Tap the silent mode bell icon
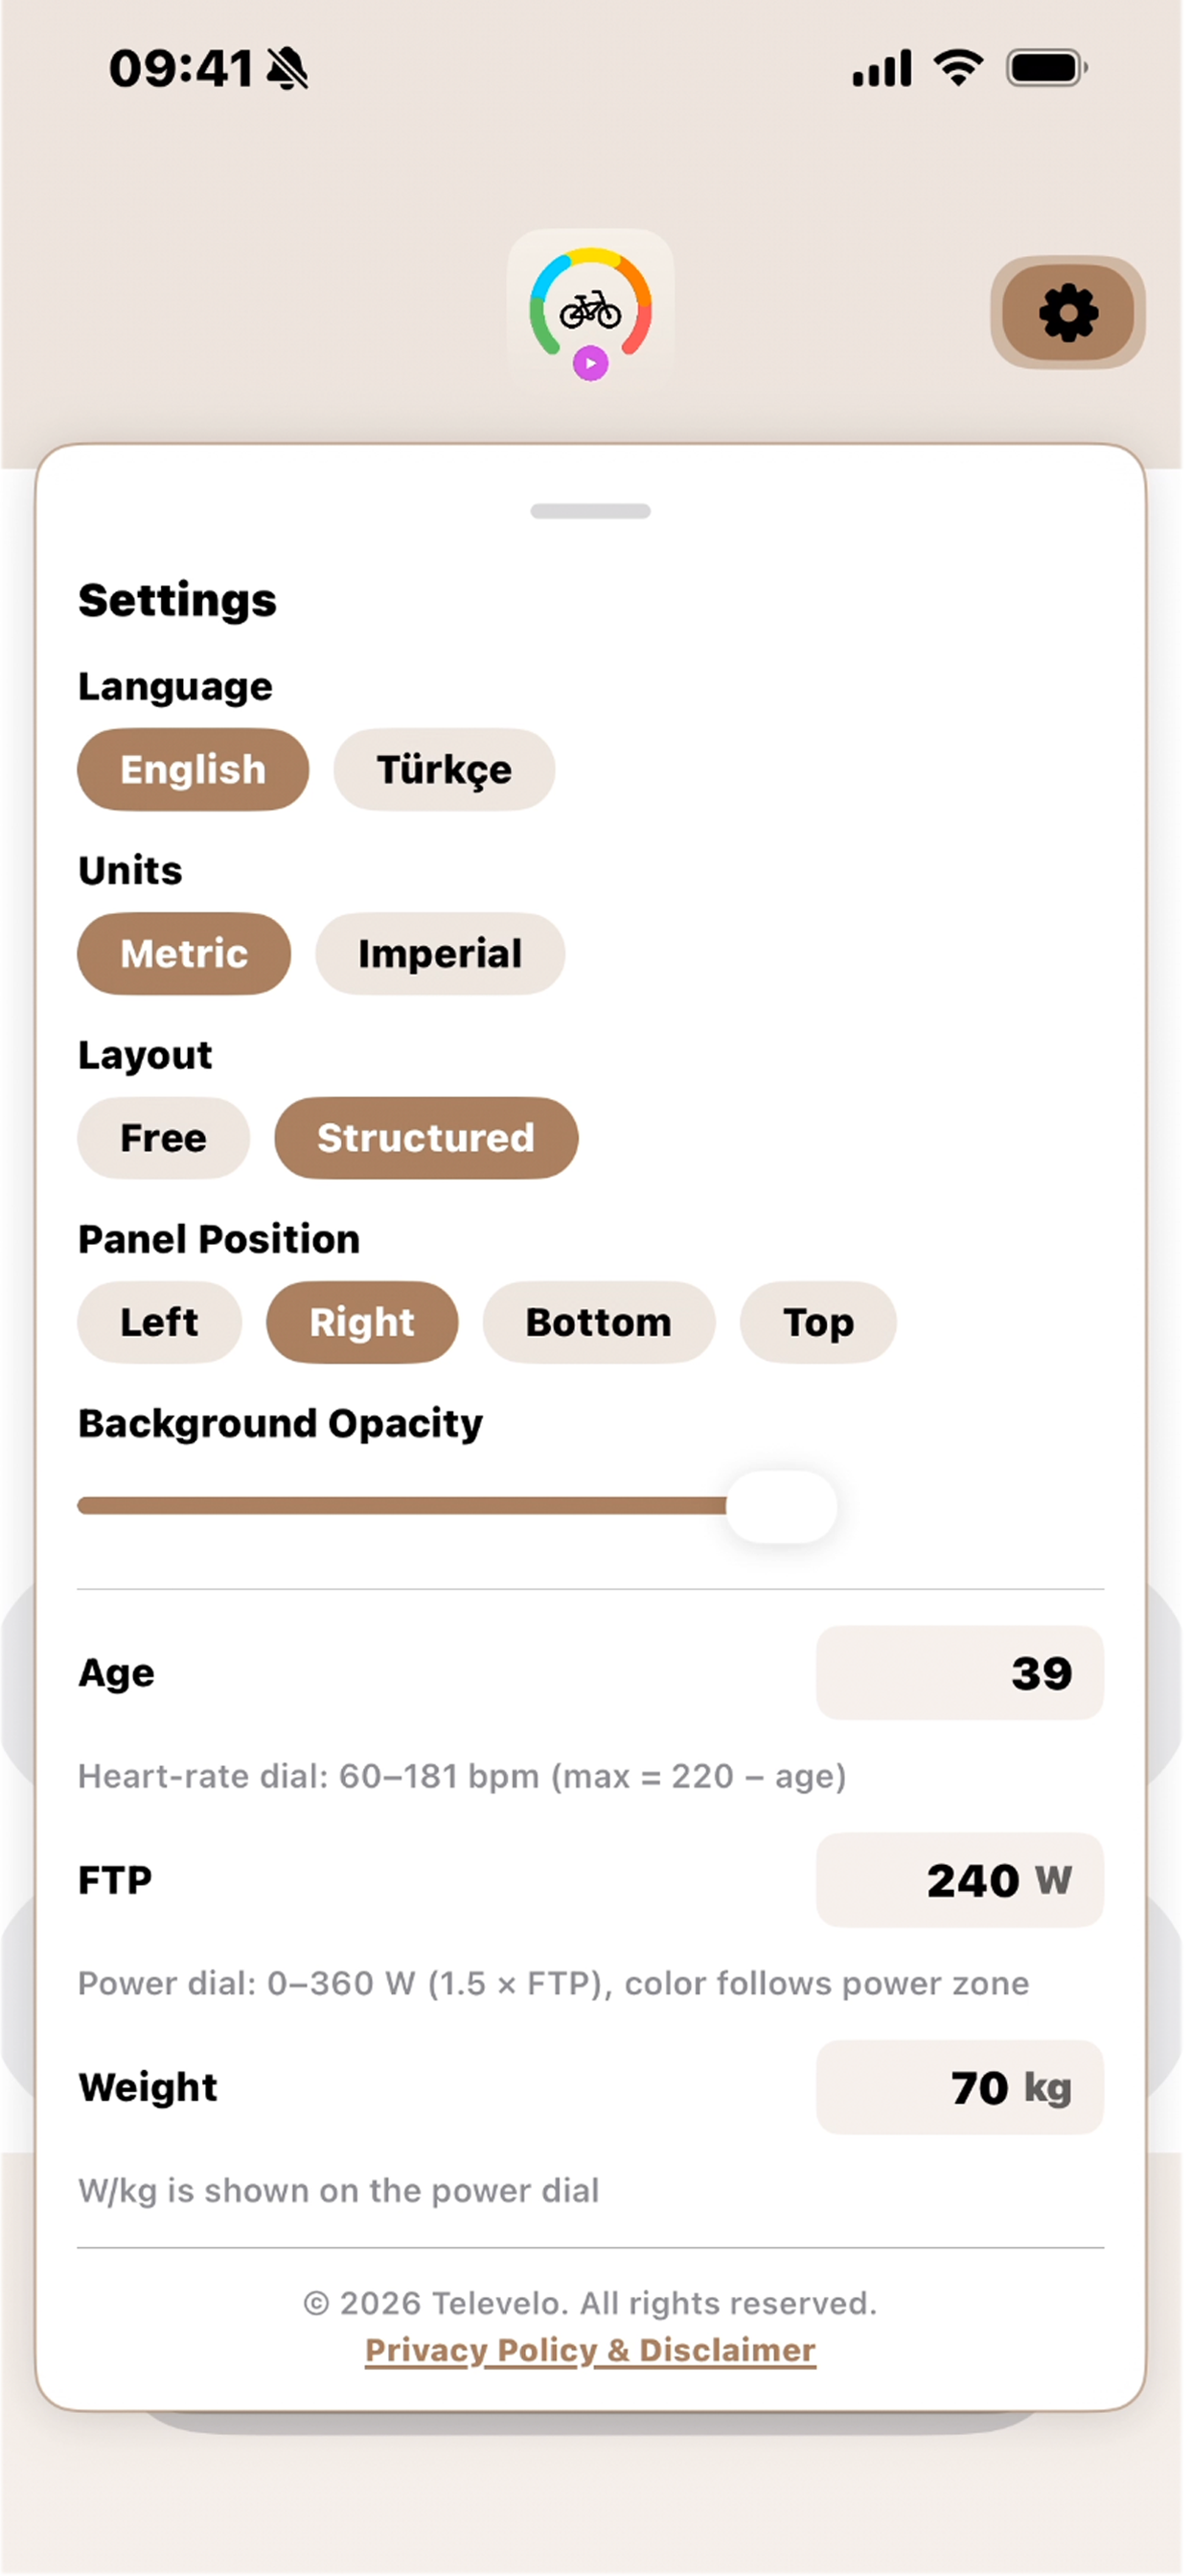1190x2576 pixels. (290, 70)
